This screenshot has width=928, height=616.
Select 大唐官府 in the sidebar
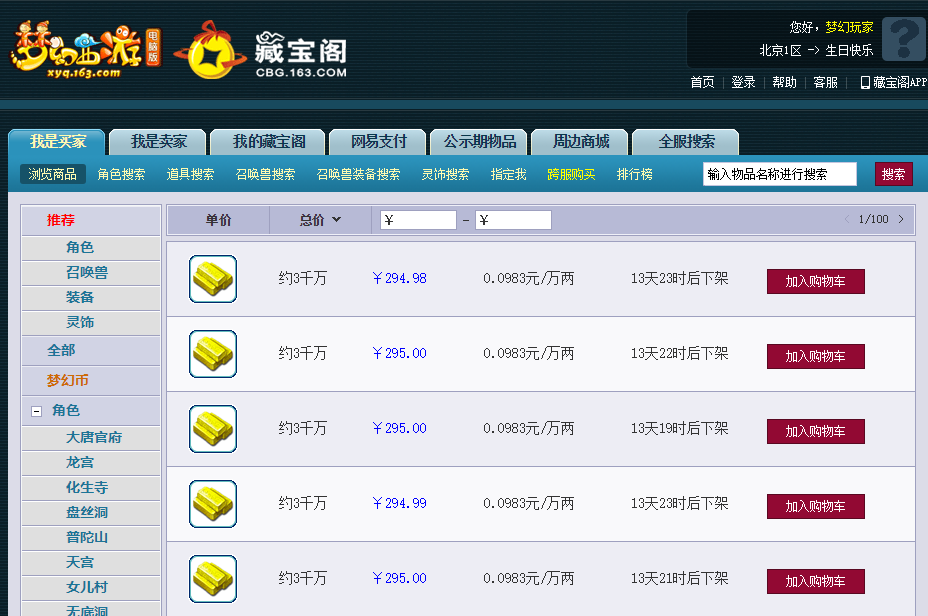(x=94, y=438)
